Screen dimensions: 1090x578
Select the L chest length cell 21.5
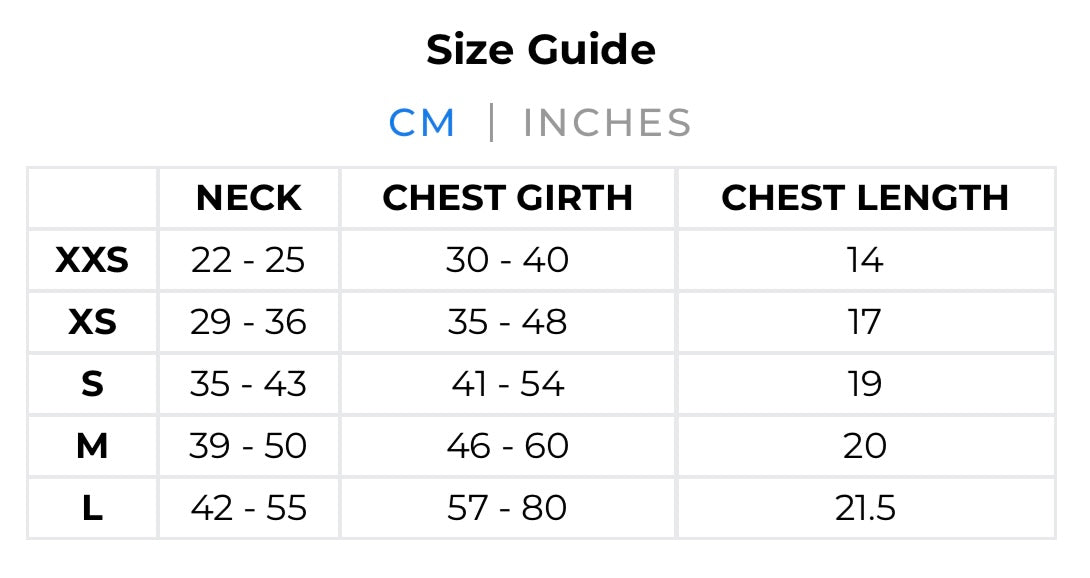tap(865, 508)
